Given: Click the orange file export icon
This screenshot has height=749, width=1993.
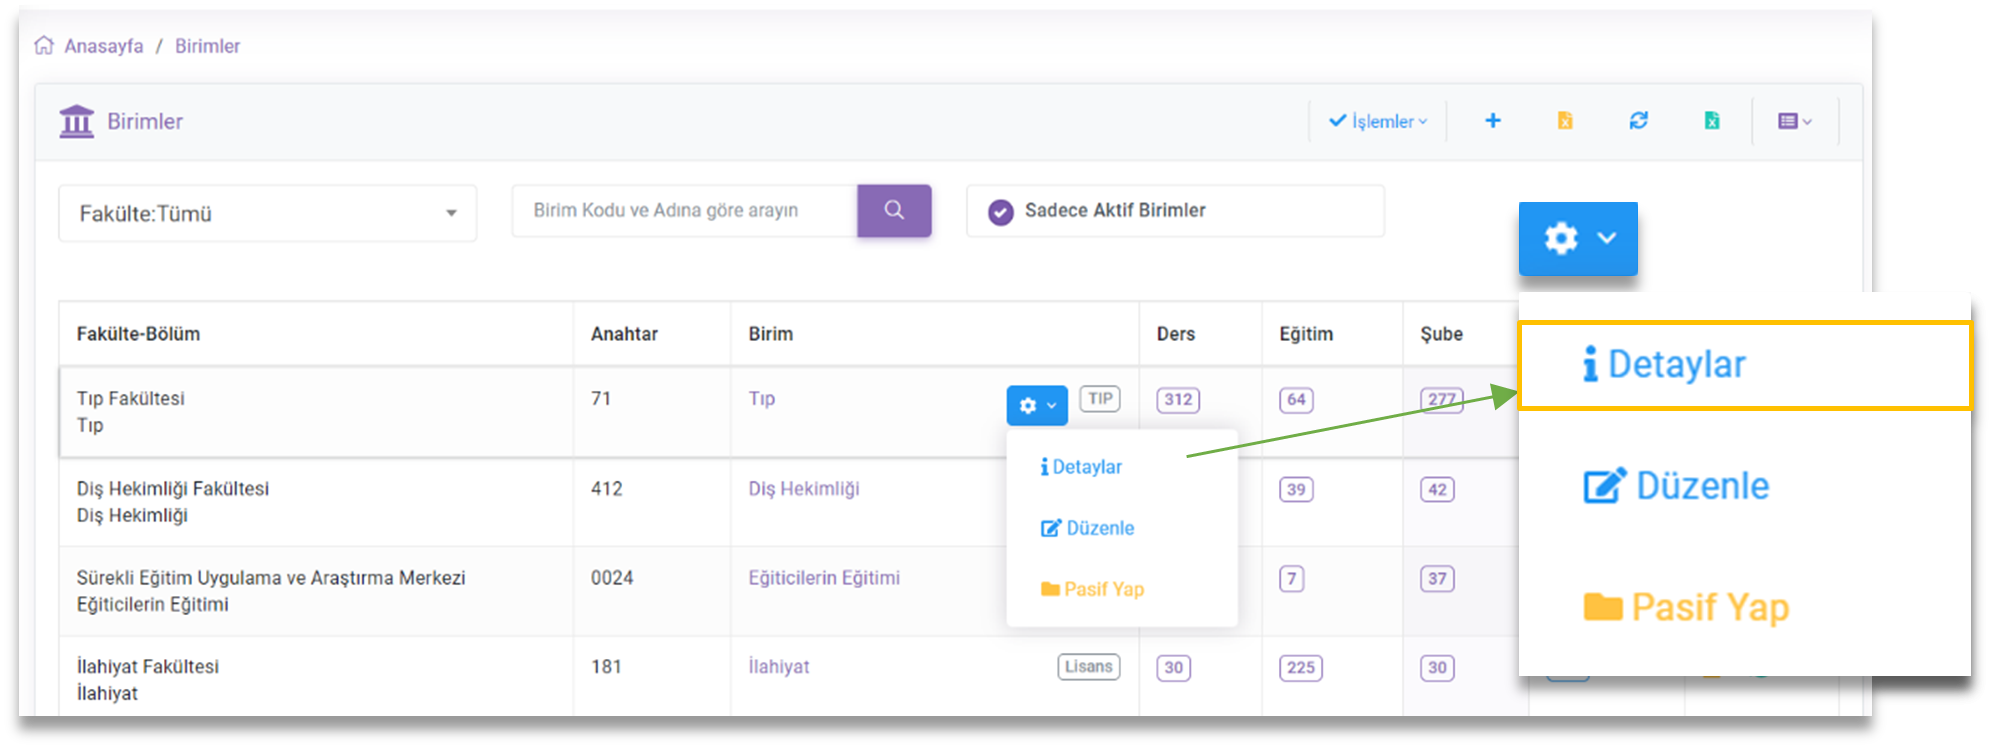Looking at the screenshot, I should (1565, 121).
